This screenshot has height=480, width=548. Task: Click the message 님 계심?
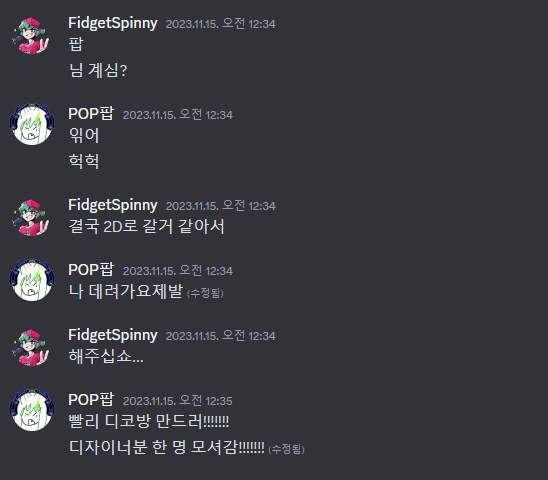(98, 70)
